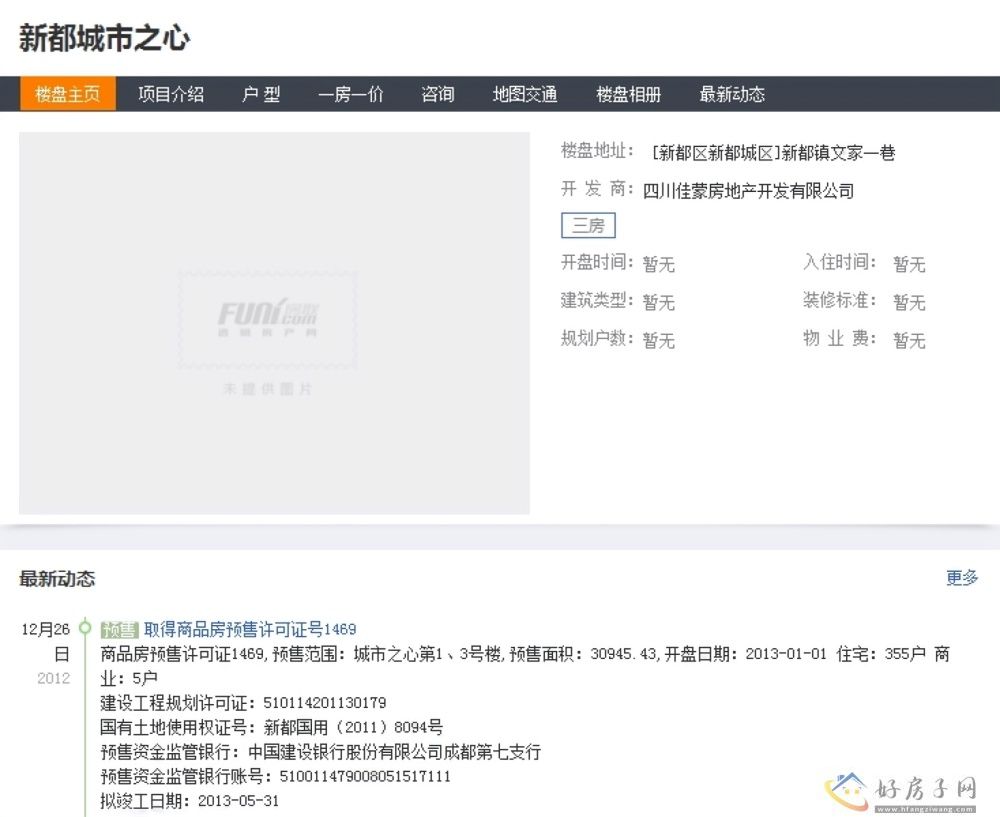The image size is (1000, 817).
Task: Open 最新动态 navigation tab
Action: [732, 94]
